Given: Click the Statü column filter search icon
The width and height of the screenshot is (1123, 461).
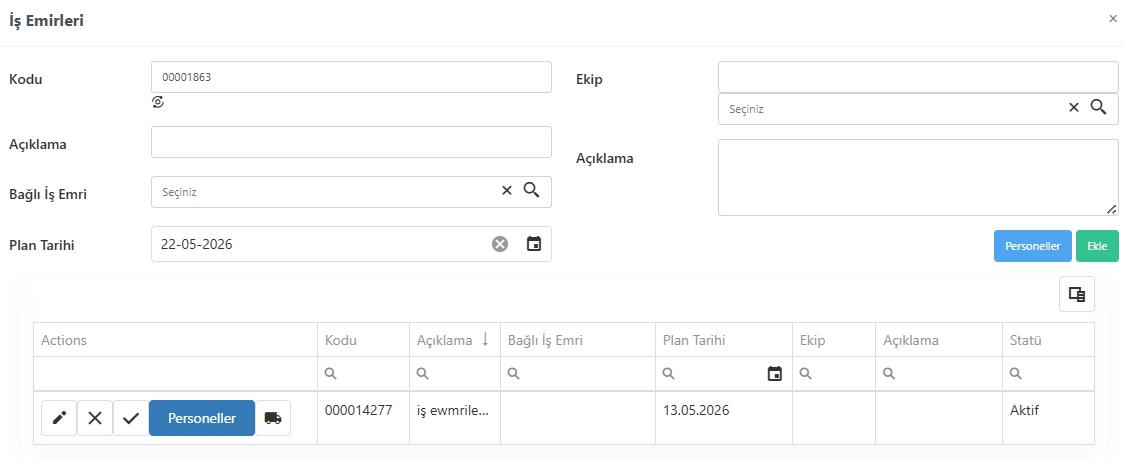Looking at the screenshot, I should (1015, 373).
